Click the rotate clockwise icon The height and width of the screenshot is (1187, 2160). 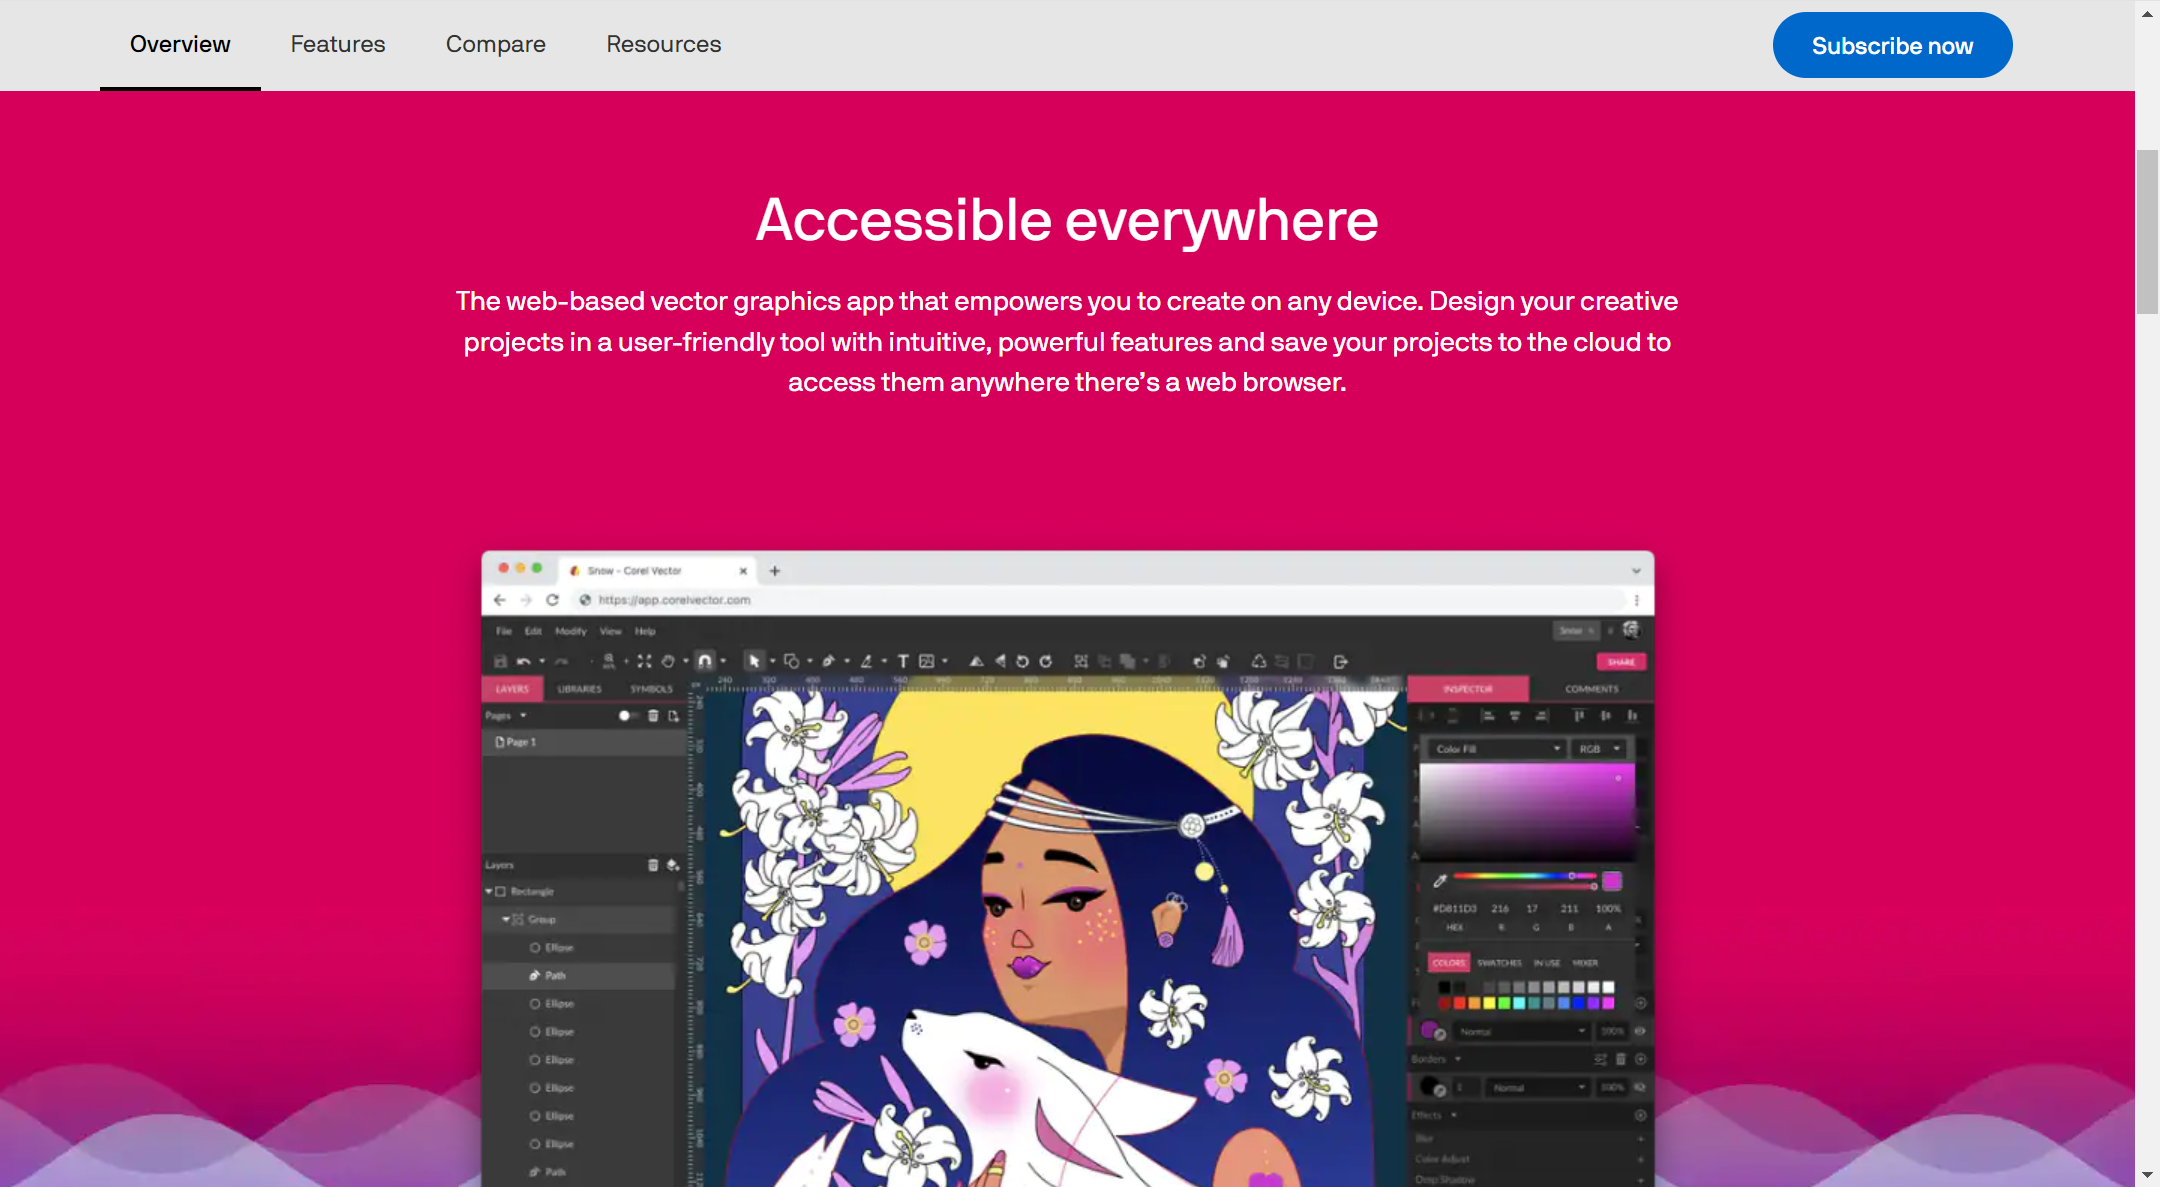(x=1046, y=661)
